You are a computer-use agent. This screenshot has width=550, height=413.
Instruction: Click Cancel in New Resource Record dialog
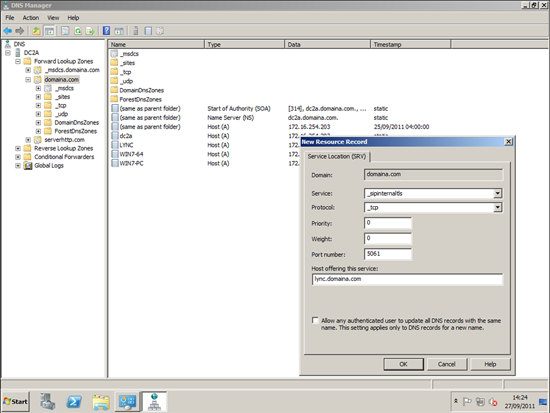pos(447,364)
